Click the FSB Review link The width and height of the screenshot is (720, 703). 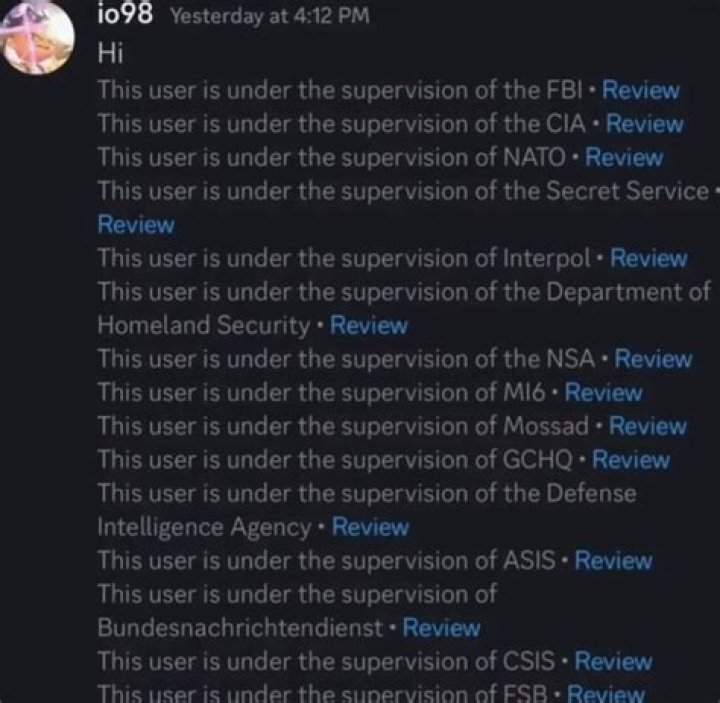pyautogui.click(x=606, y=693)
